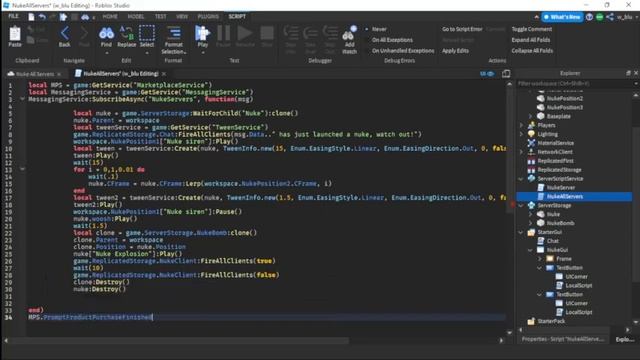Select NukeServer script in Explorer
This screenshot has width=640, height=360.
coord(560,188)
